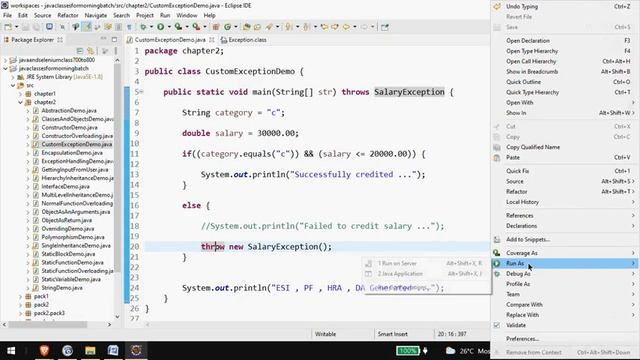This screenshot has height=360, width=640.
Task: Toggle the highlighted toolbar button next to Save All
Action: point(87,27)
